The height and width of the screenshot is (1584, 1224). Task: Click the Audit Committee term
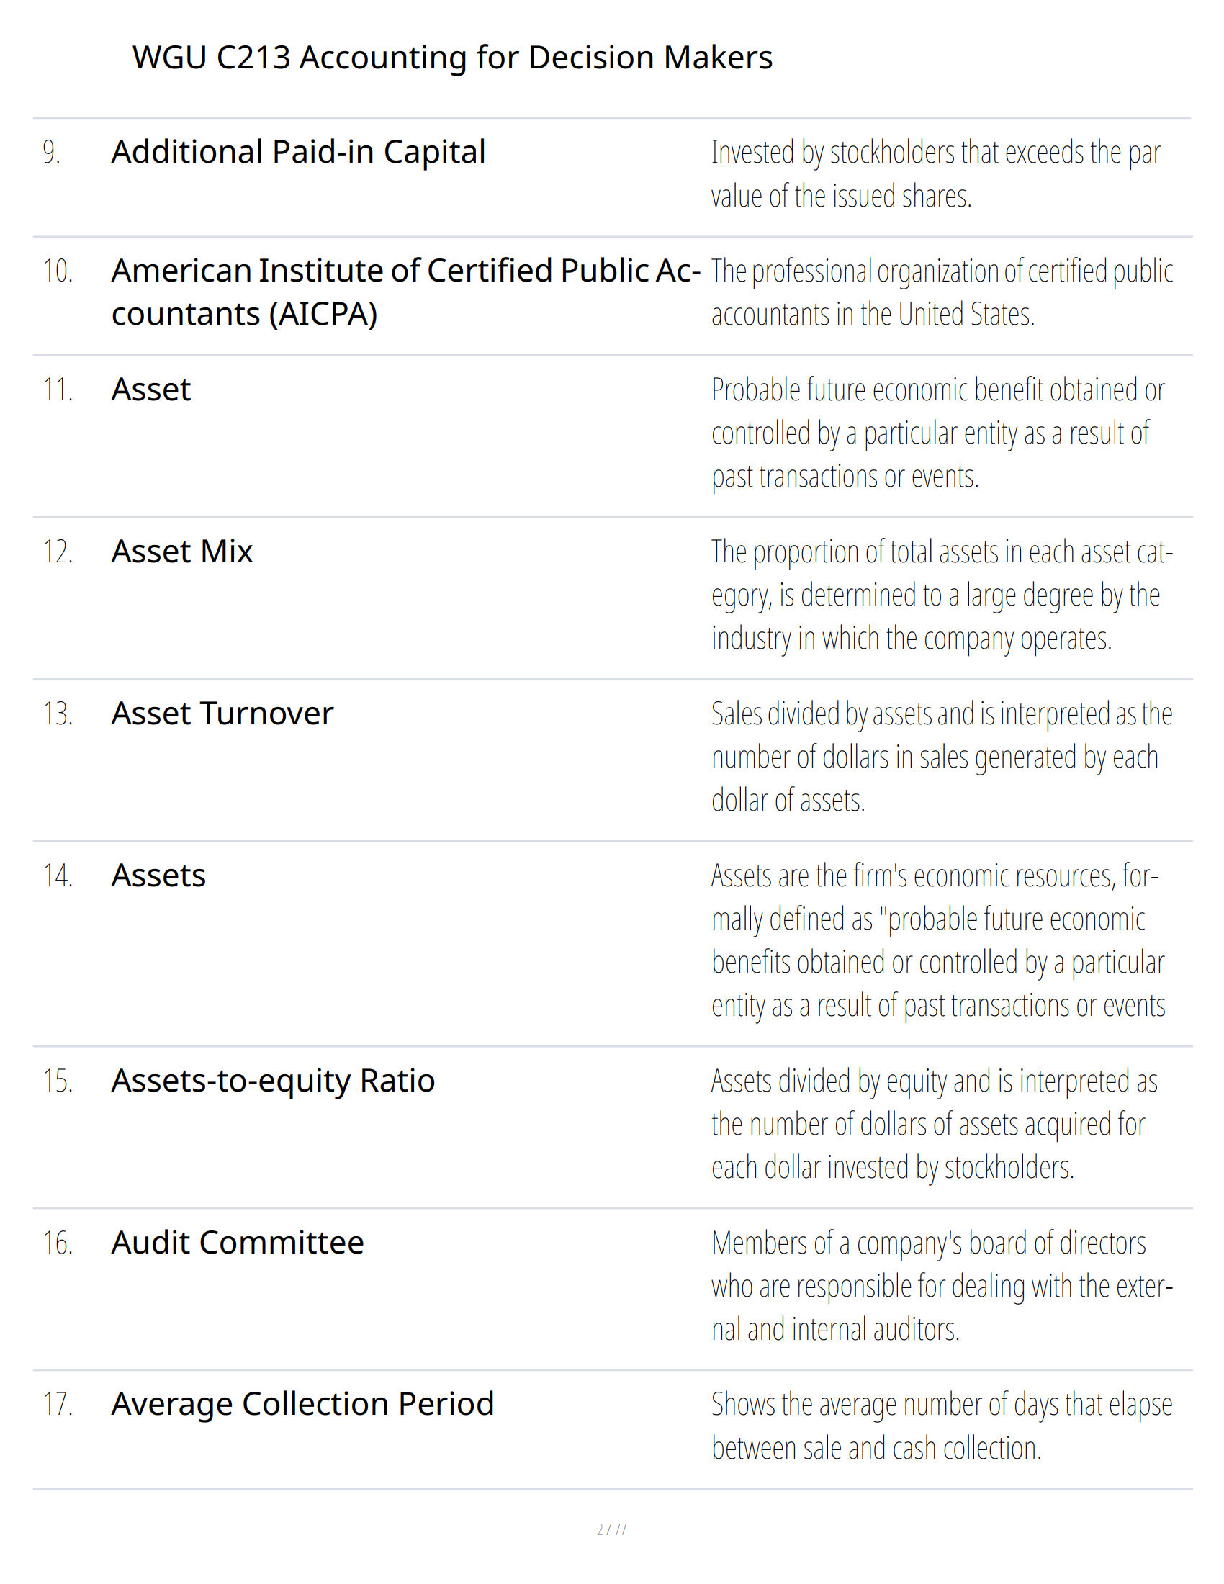(x=238, y=1242)
